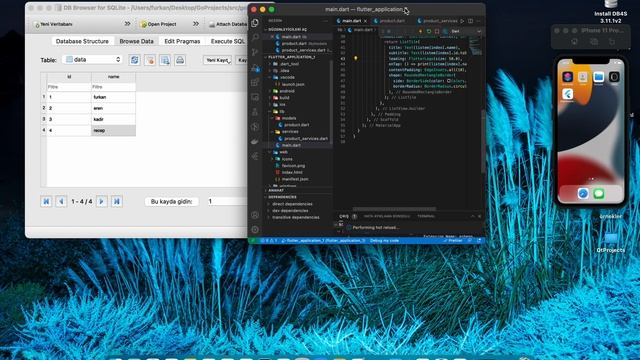Viewport: 640px width, 360px height.
Task: Go to previous record page in DB Browser
Action: [x=61, y=201]
